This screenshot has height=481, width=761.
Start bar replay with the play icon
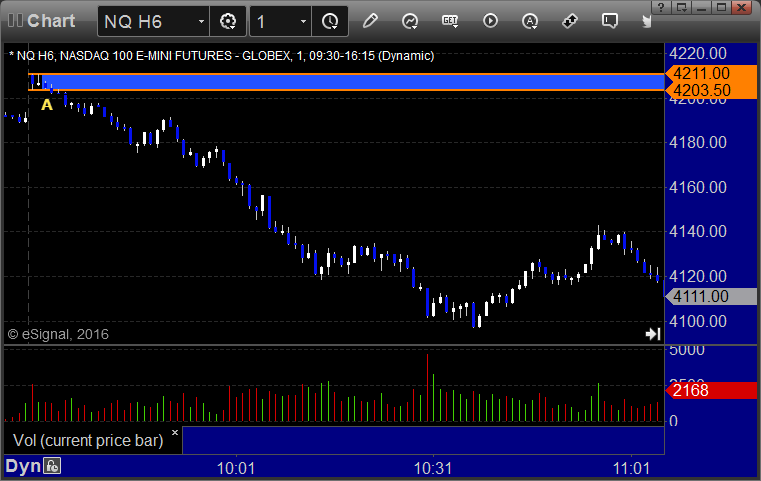pyautogui.click(x=490, y=21)
